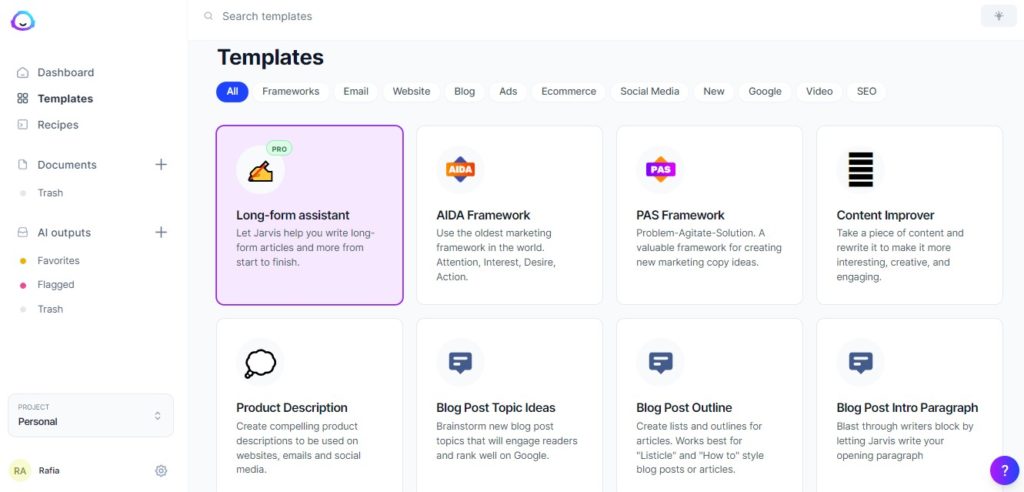Switch to the SEO filter tab
1024x492 pixels.
pyautogui.click(x=867, y=91)
